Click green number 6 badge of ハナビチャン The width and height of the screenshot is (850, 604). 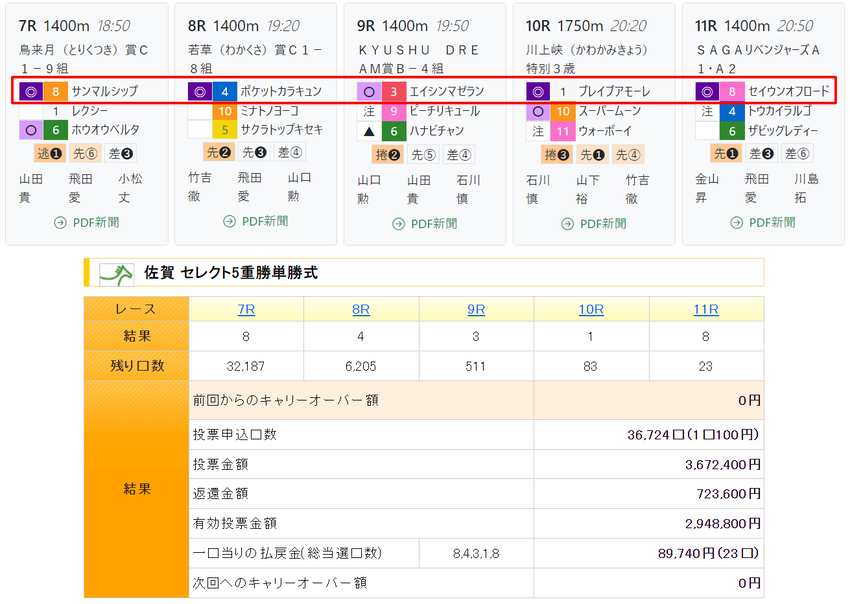pyautogui.click(x=394, y=131)
